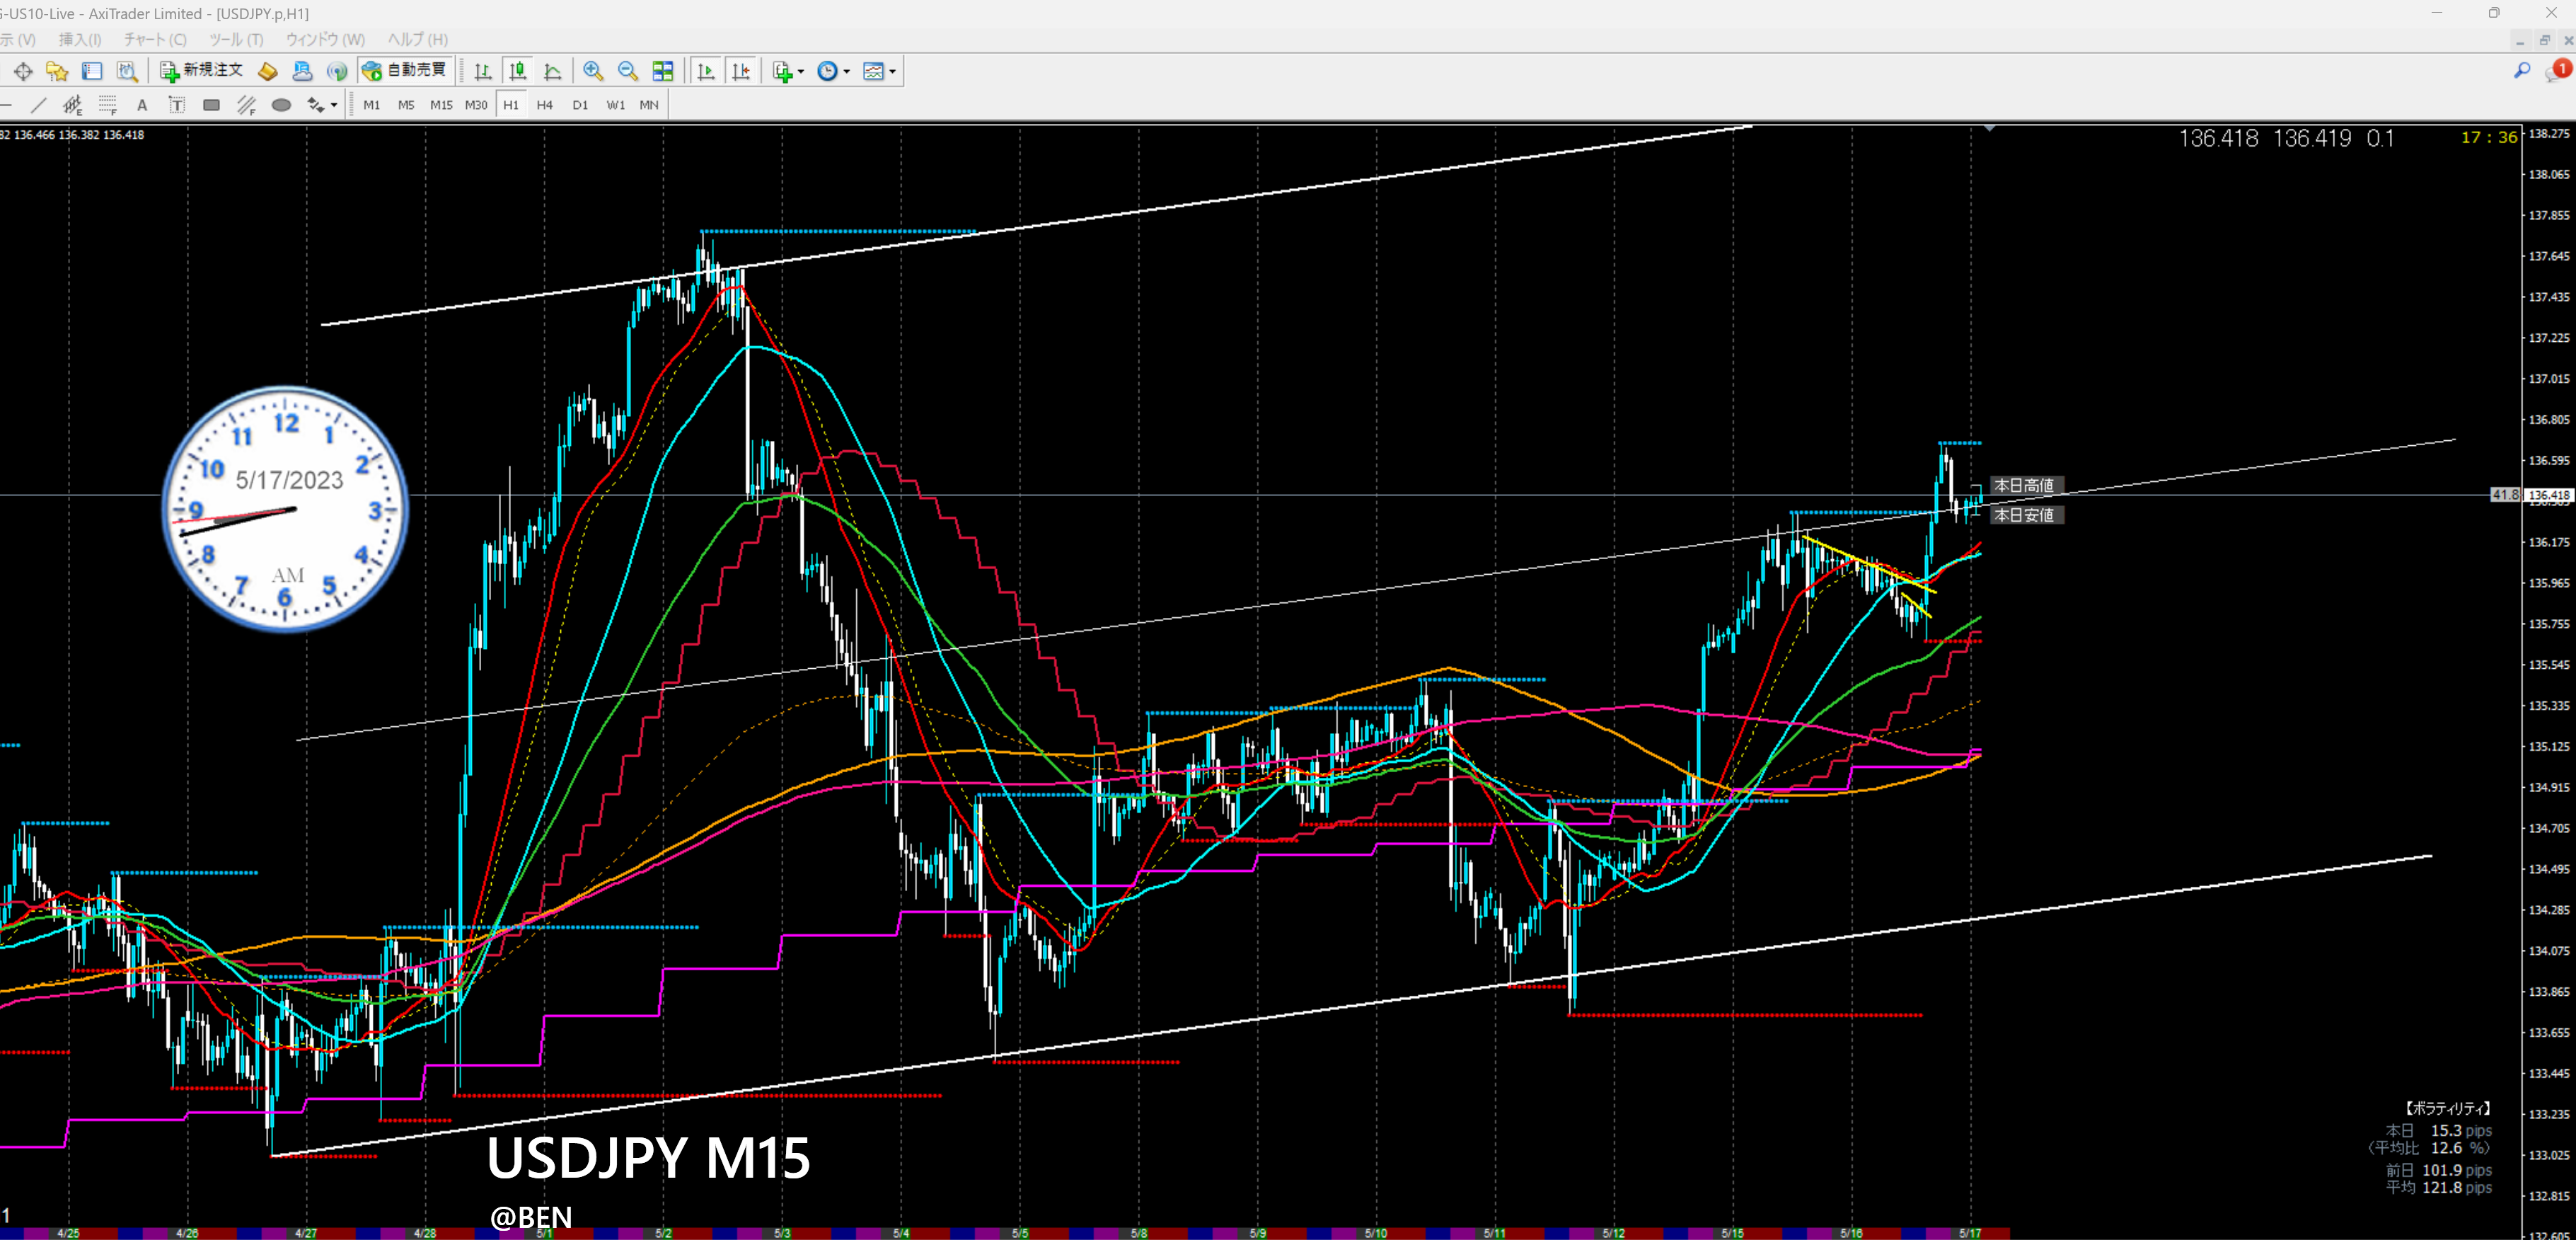Open the periodicity clock dropdown arrow
The height and width of the screenshot is (1240, 2576).
847,71
